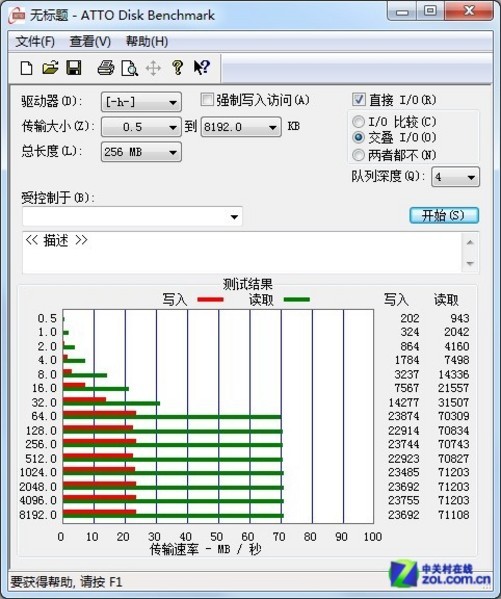Viewport: 501px width, 599px height.
Task: Click the description box scroll up arrow
Action: [x=470, y=242]
